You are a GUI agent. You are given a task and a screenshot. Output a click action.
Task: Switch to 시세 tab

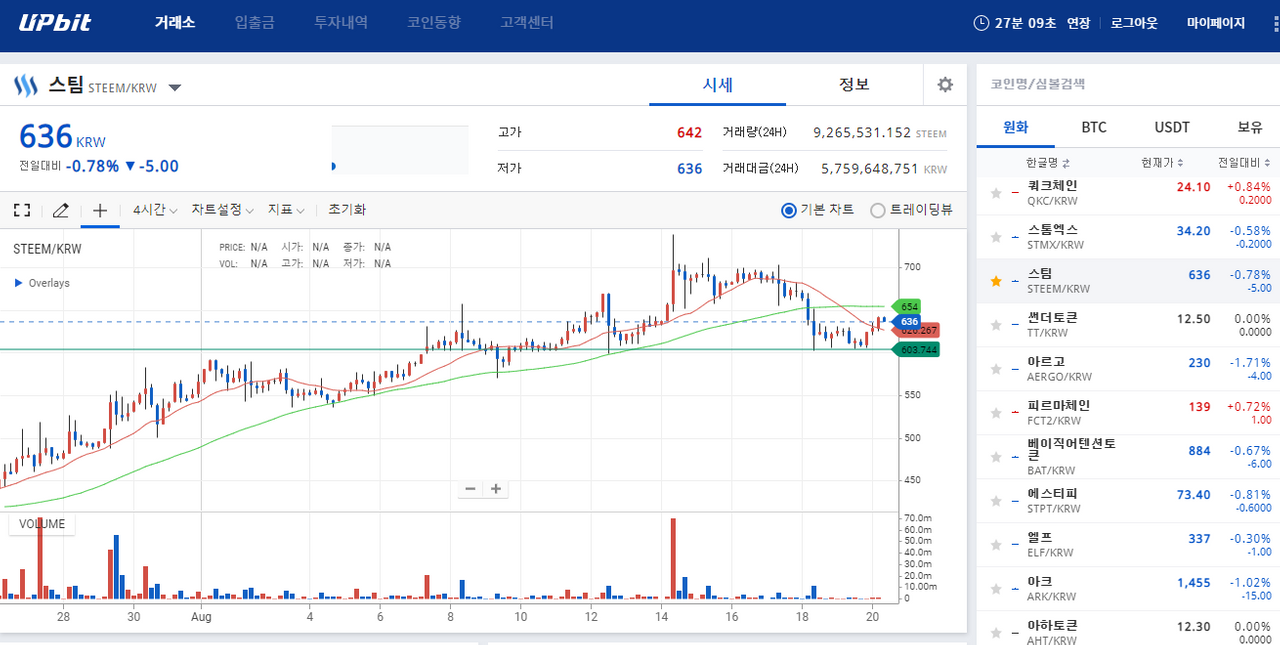click(x=717, y=85)
